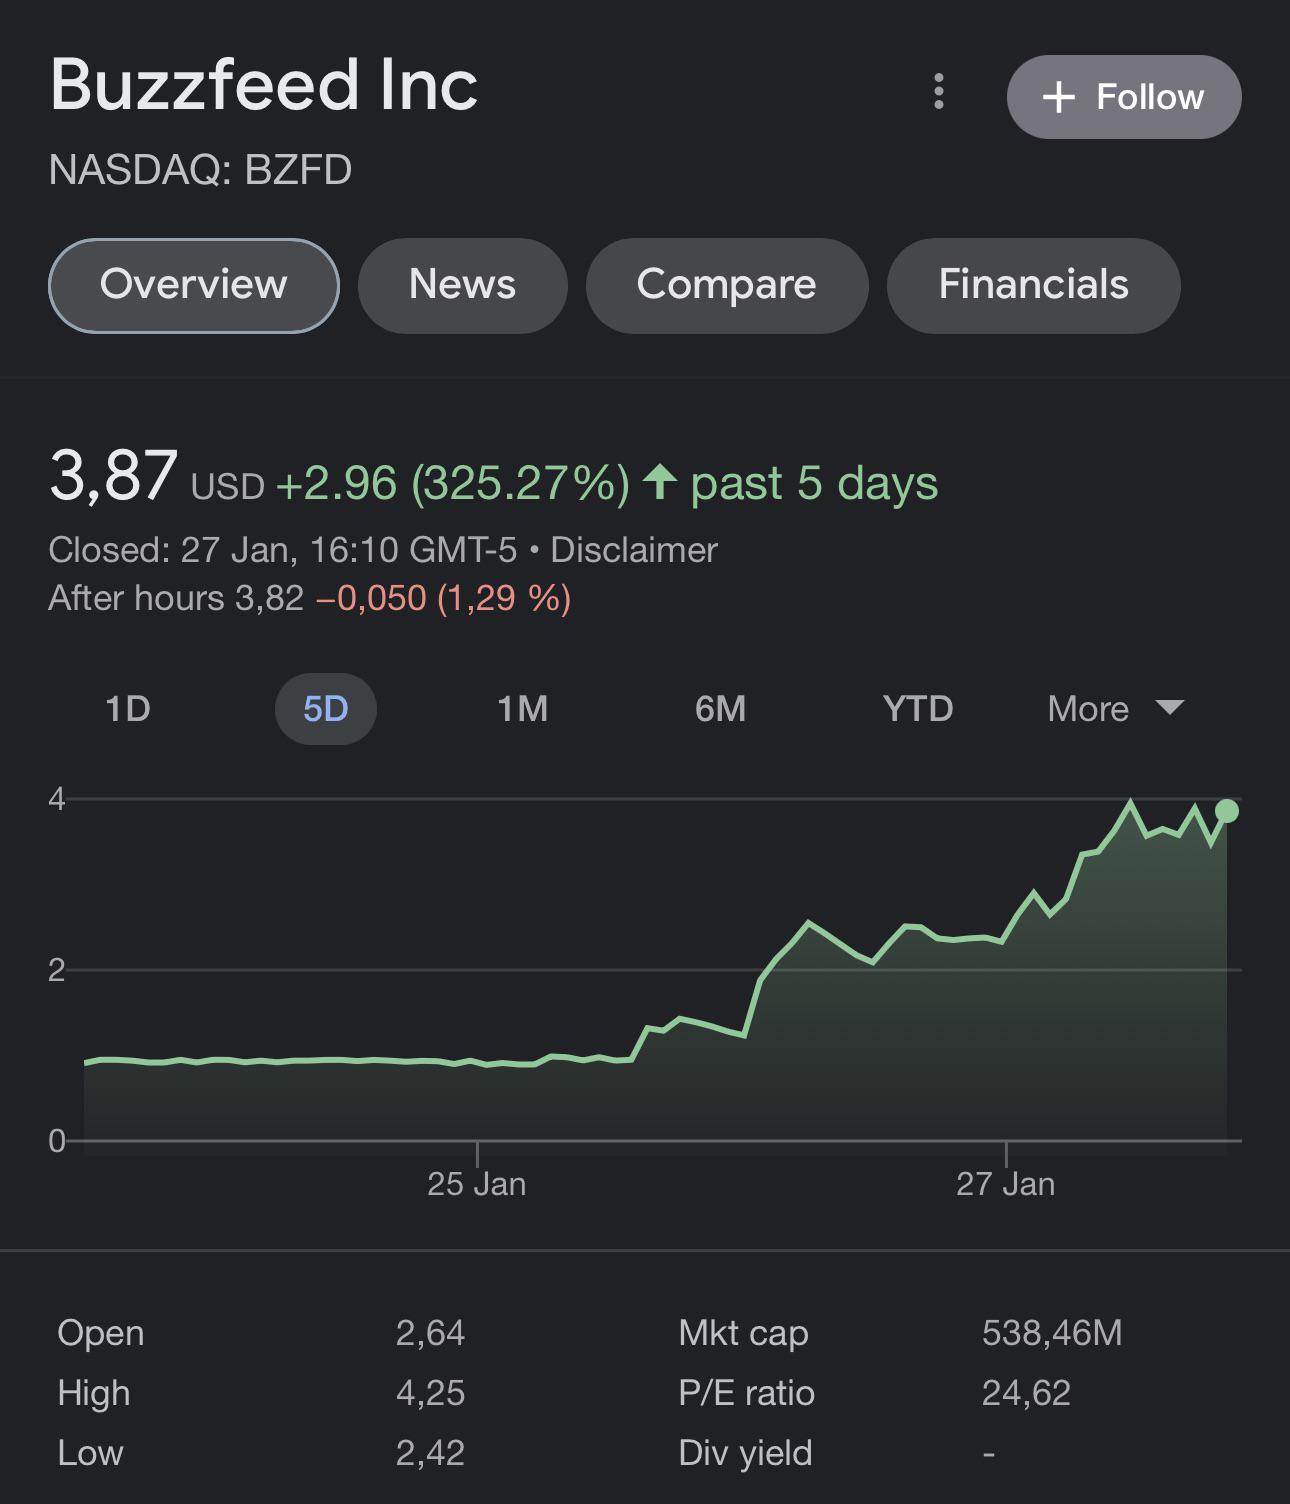The height and width of the screenshot is (1504, 1290).
Task: Show the 6M chart range
Action: pyautogui.click(x=720, y=709)
